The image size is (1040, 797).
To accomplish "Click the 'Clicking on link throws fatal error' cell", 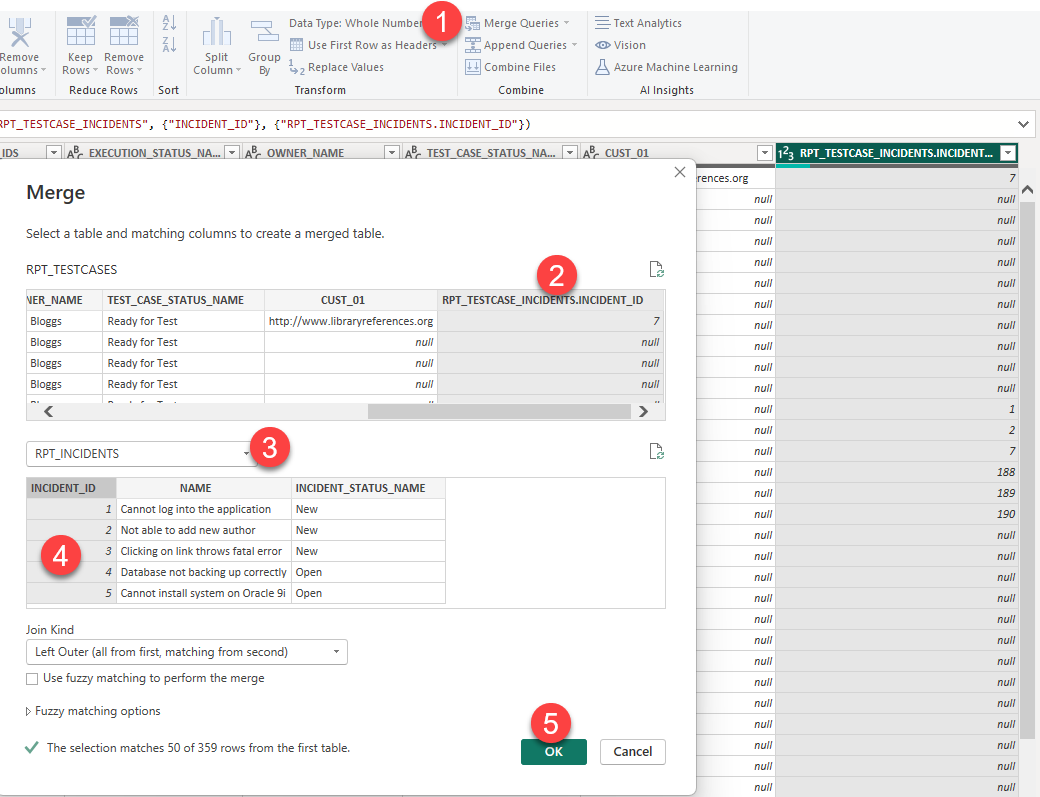I will tap(204, 551).
